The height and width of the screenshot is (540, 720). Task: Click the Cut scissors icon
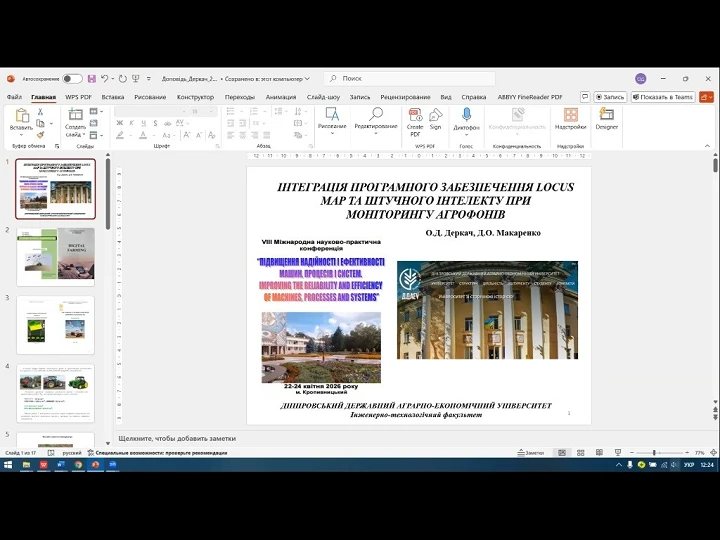pos(40,112)
